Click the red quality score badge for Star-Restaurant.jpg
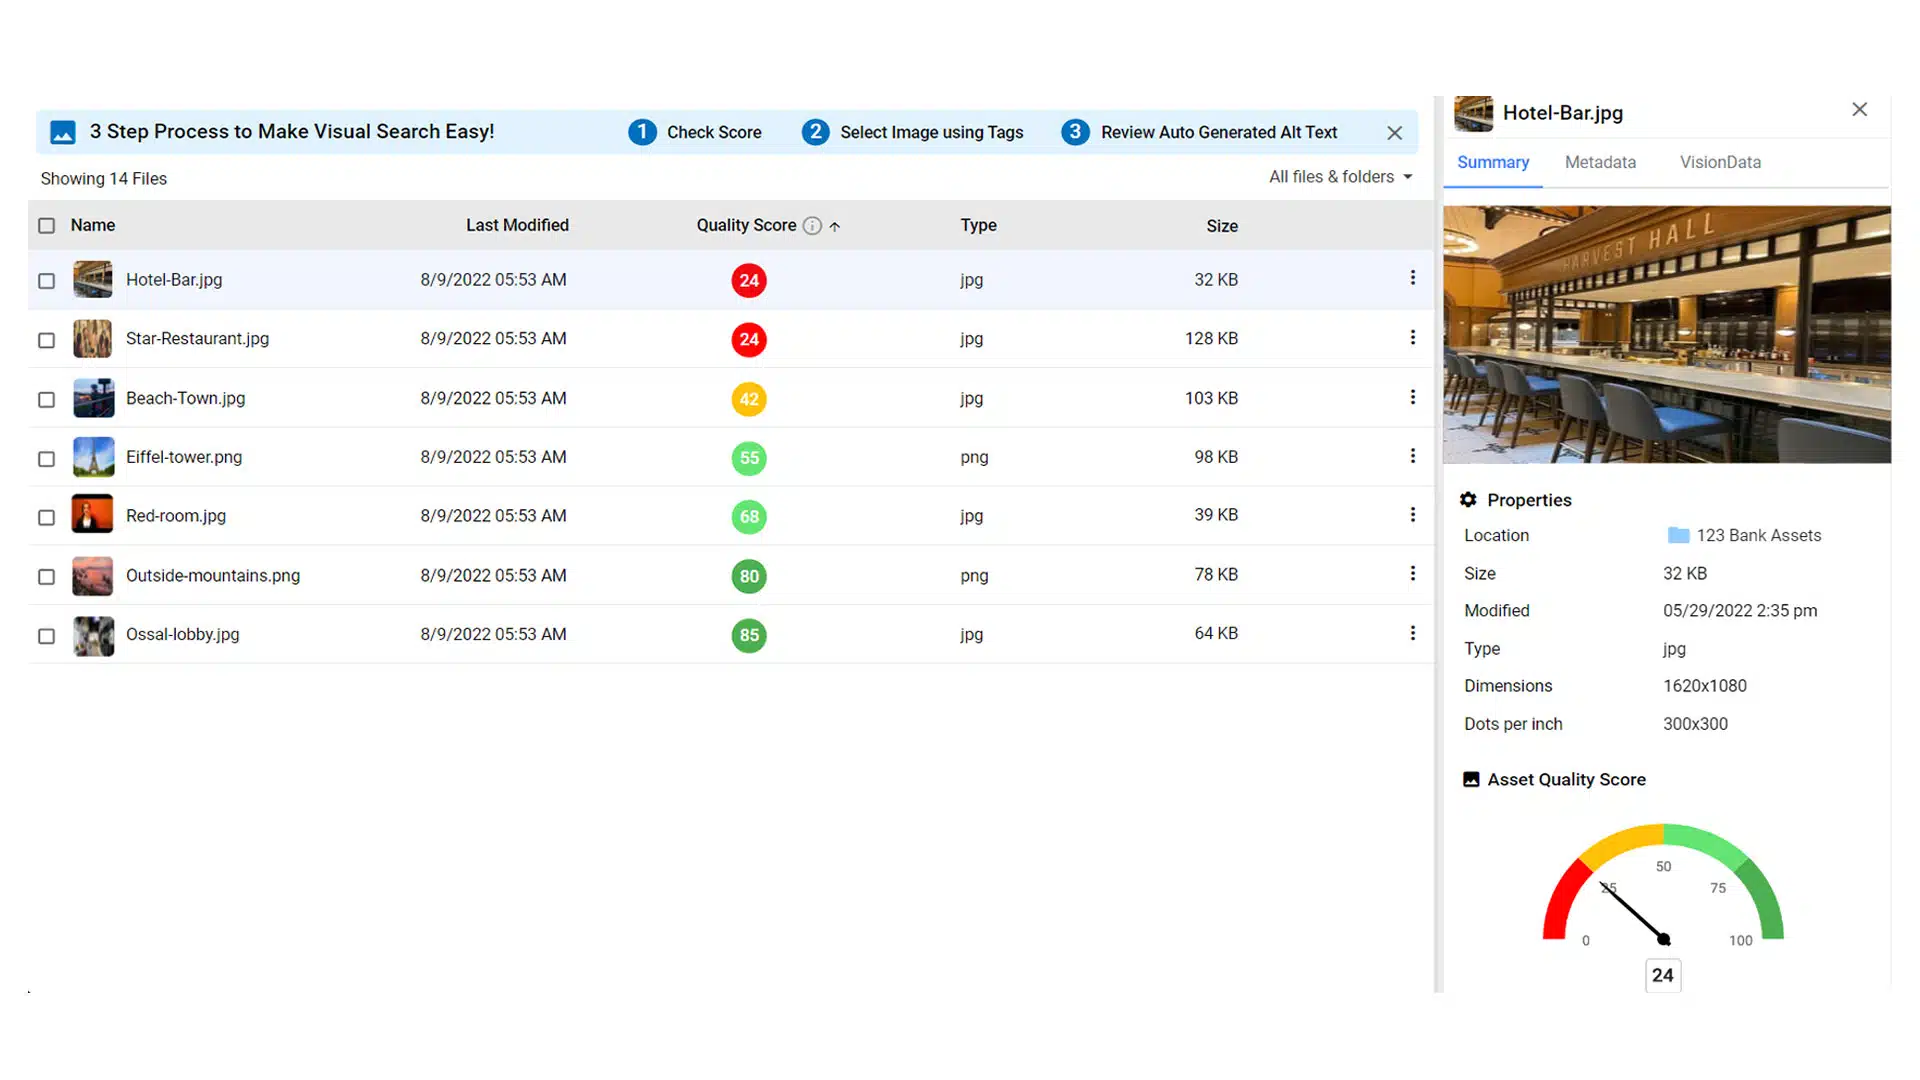 748,339
